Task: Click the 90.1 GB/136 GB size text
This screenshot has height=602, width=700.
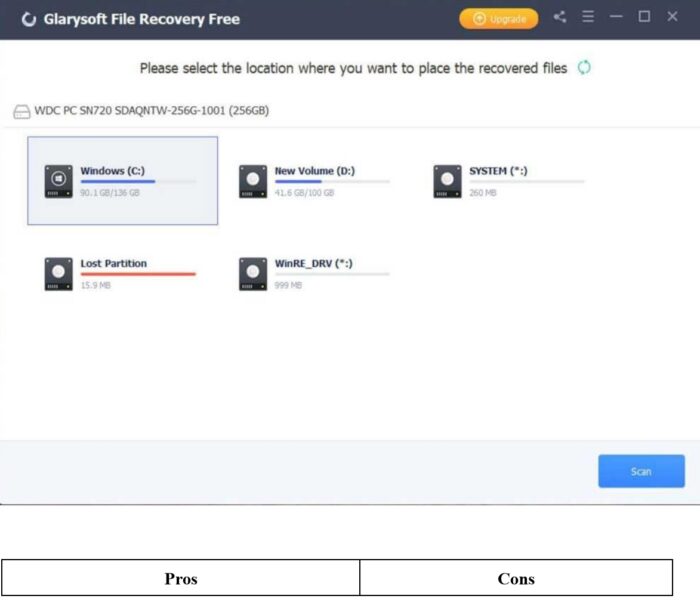Action: click(110, 193)
